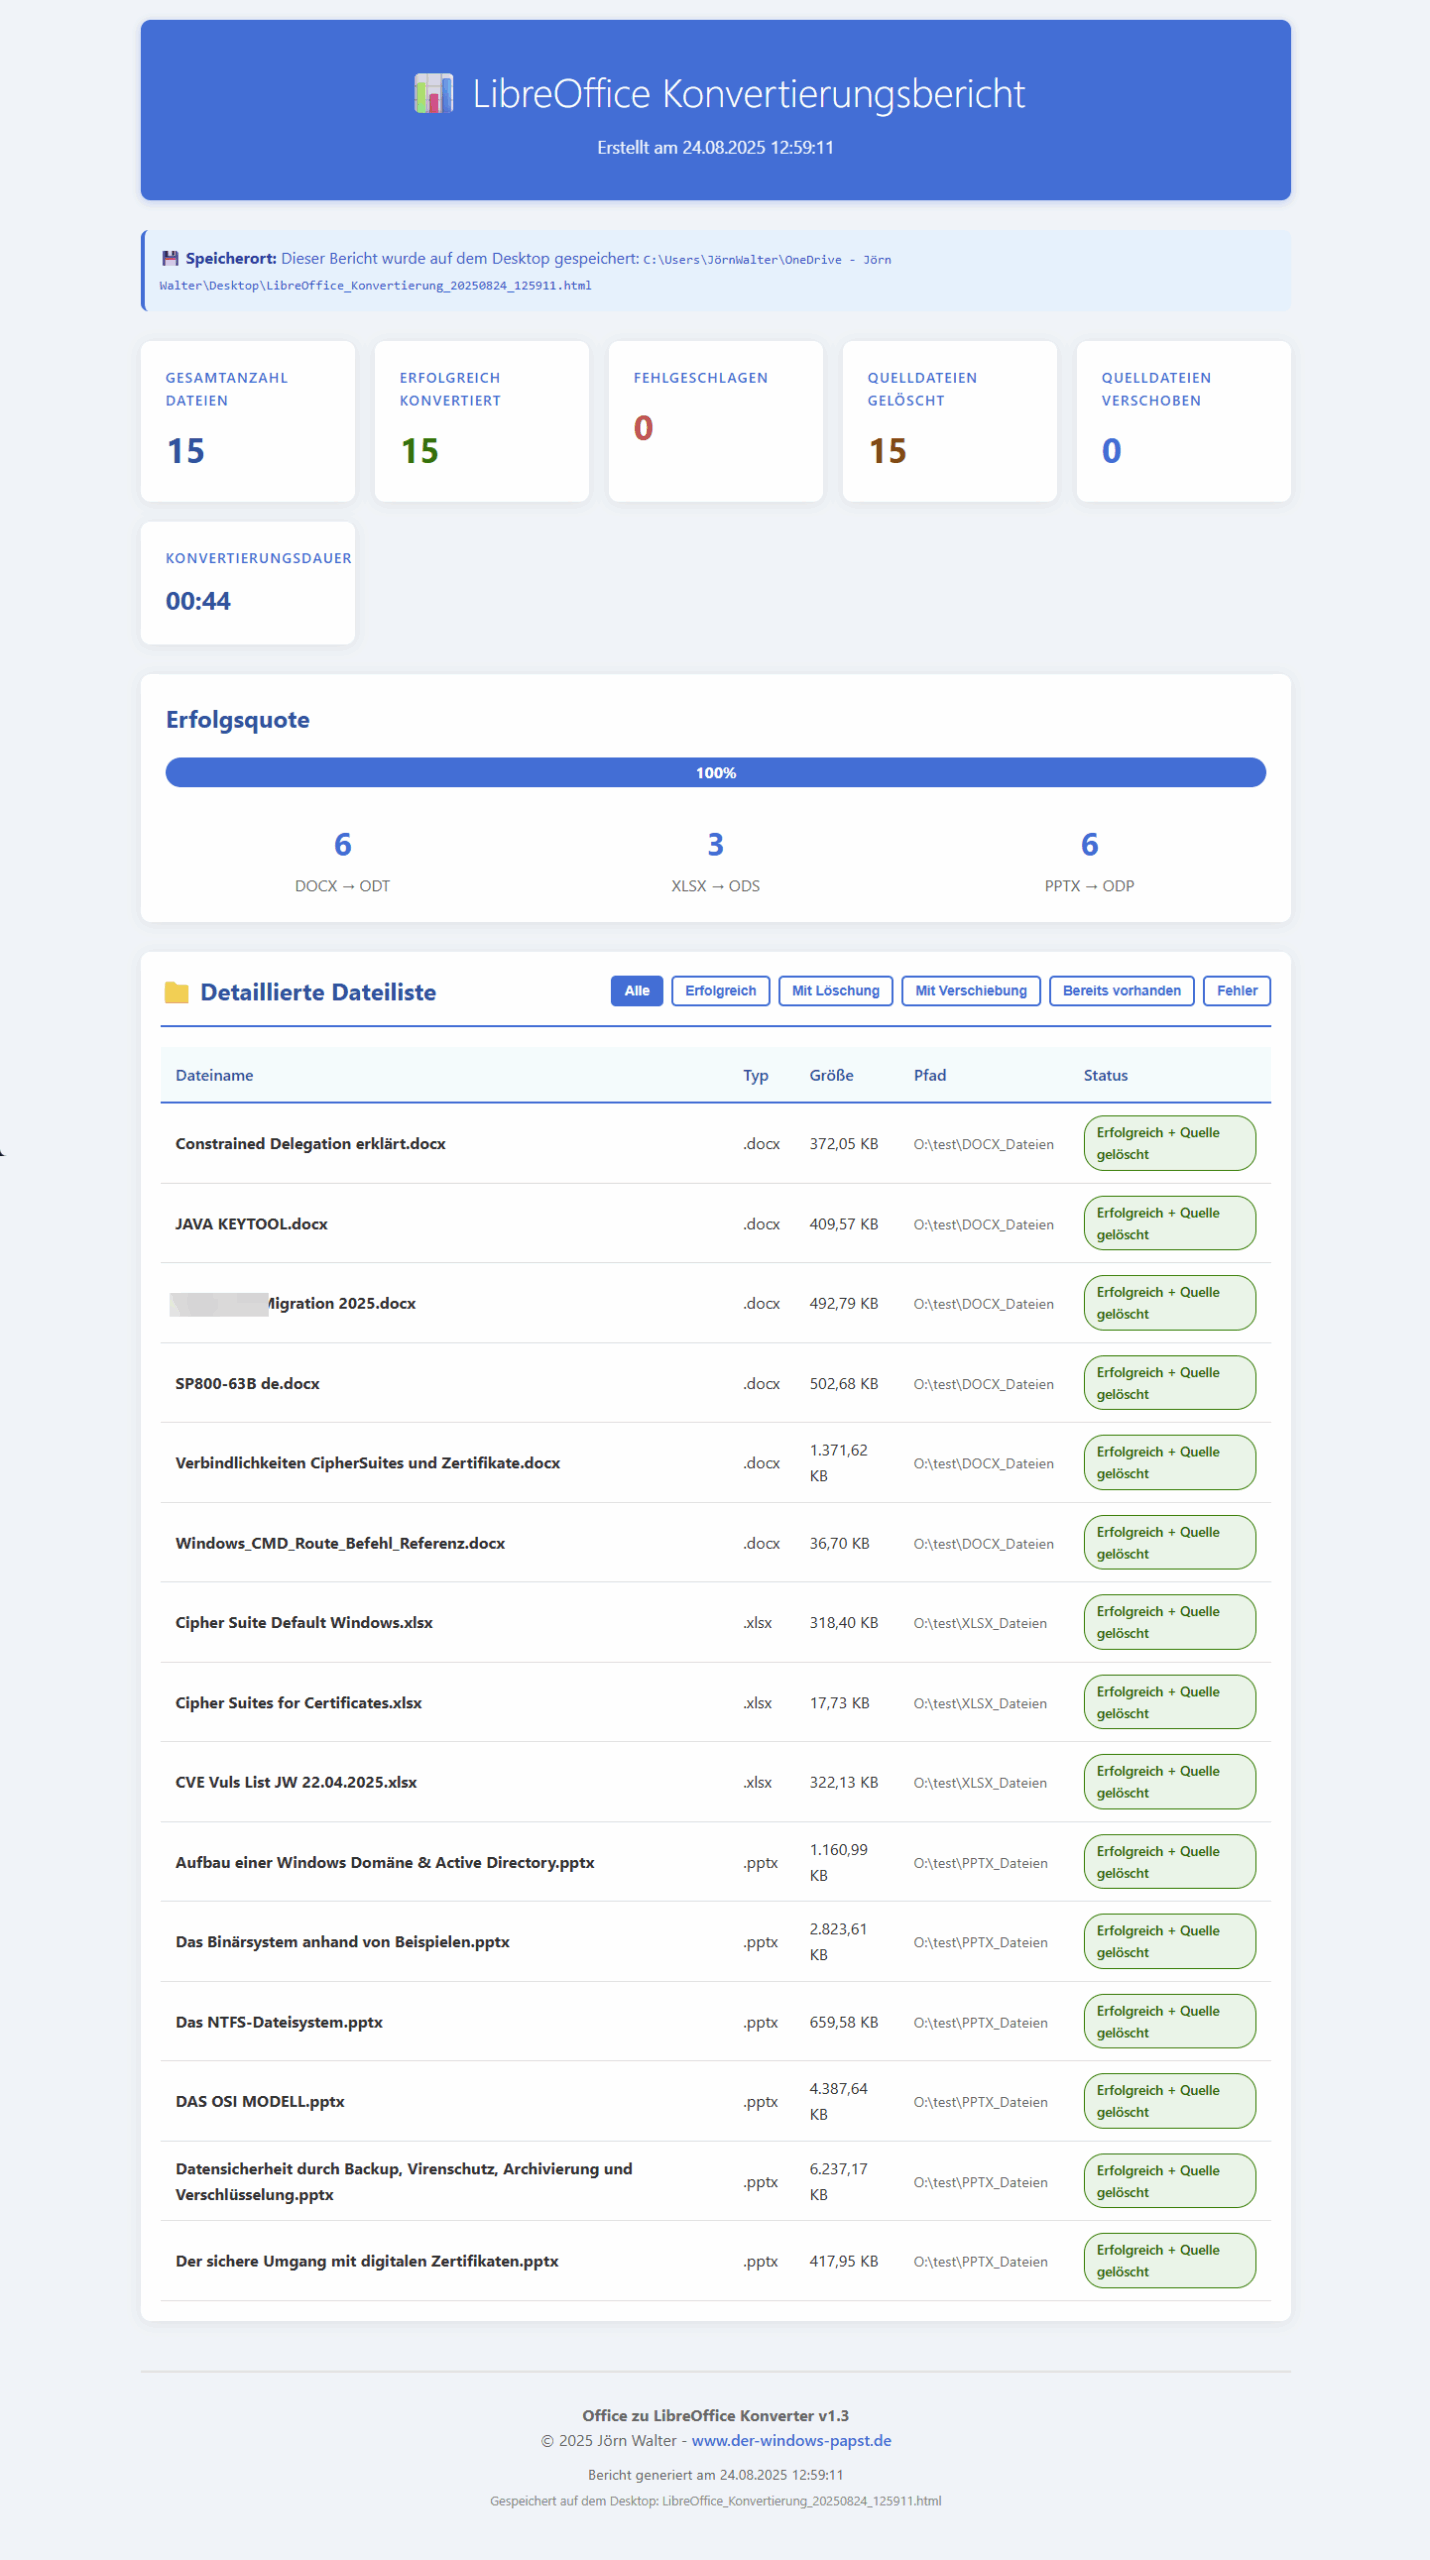Click the 100% Erfolgsquote progress bar

tap(715, 773)
